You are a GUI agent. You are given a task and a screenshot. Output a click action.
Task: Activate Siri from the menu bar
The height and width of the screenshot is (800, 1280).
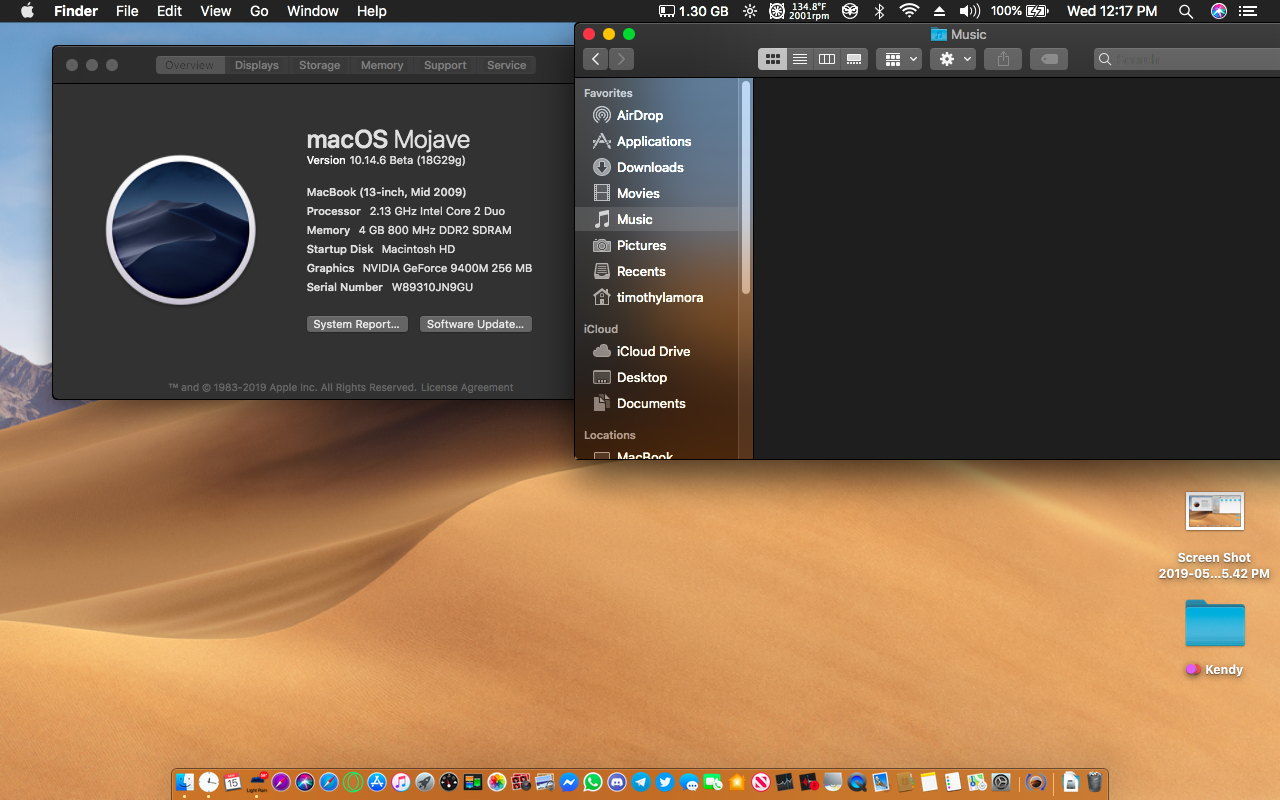[x=1219, y=11]
